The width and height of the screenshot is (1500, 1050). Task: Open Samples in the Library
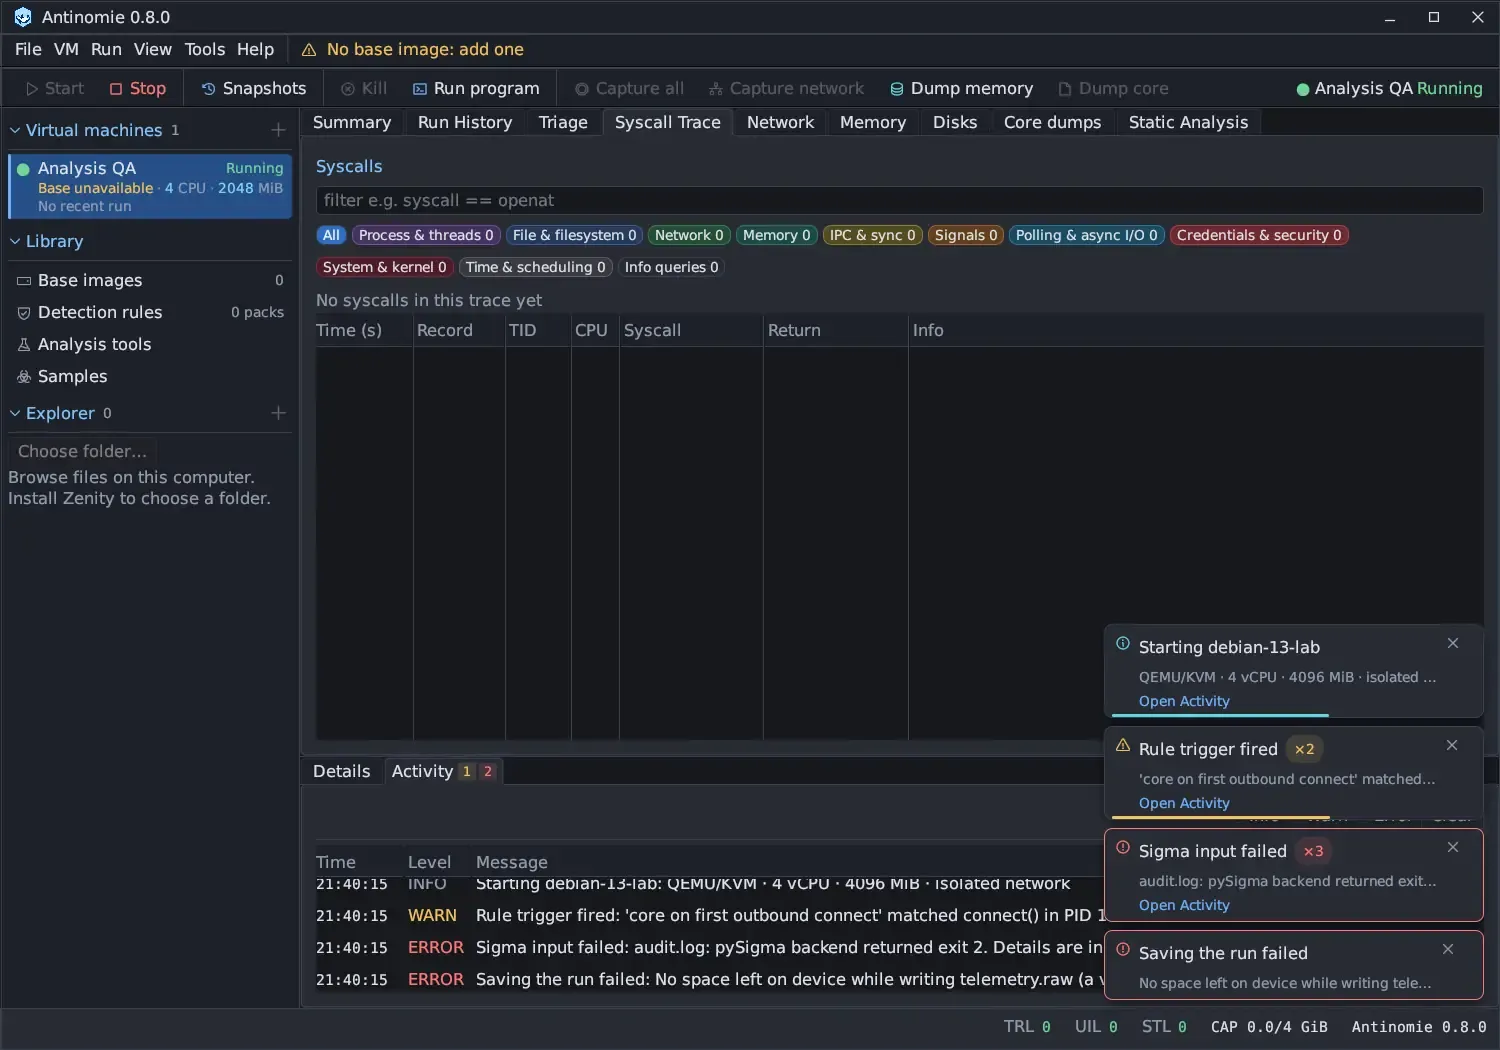(x=150, y=377)
